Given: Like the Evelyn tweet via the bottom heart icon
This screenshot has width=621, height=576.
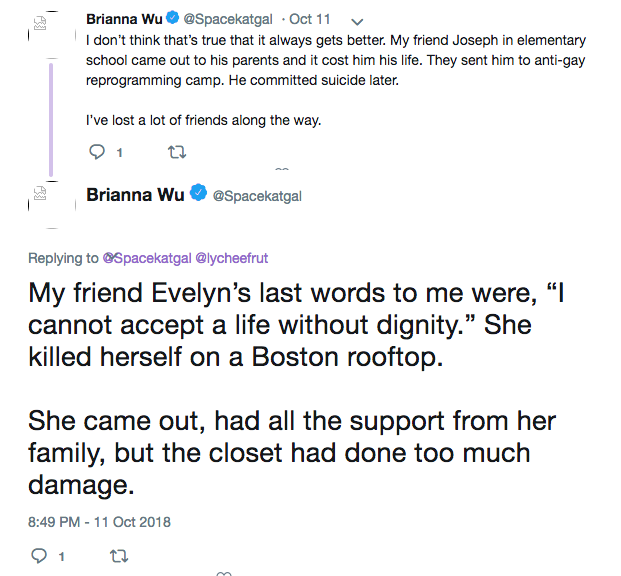Looking at the screenshot, I should pyautogui.click(x=224, y=573).
